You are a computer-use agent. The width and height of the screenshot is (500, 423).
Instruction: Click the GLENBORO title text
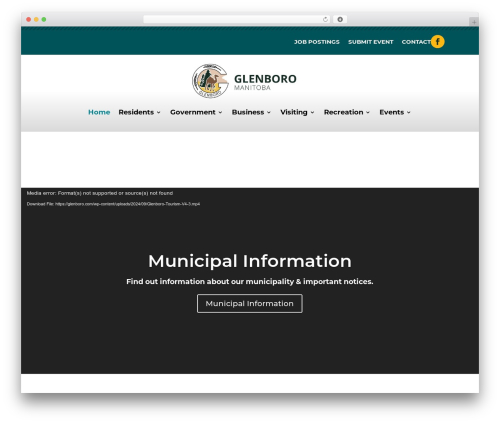coord(265,79)
